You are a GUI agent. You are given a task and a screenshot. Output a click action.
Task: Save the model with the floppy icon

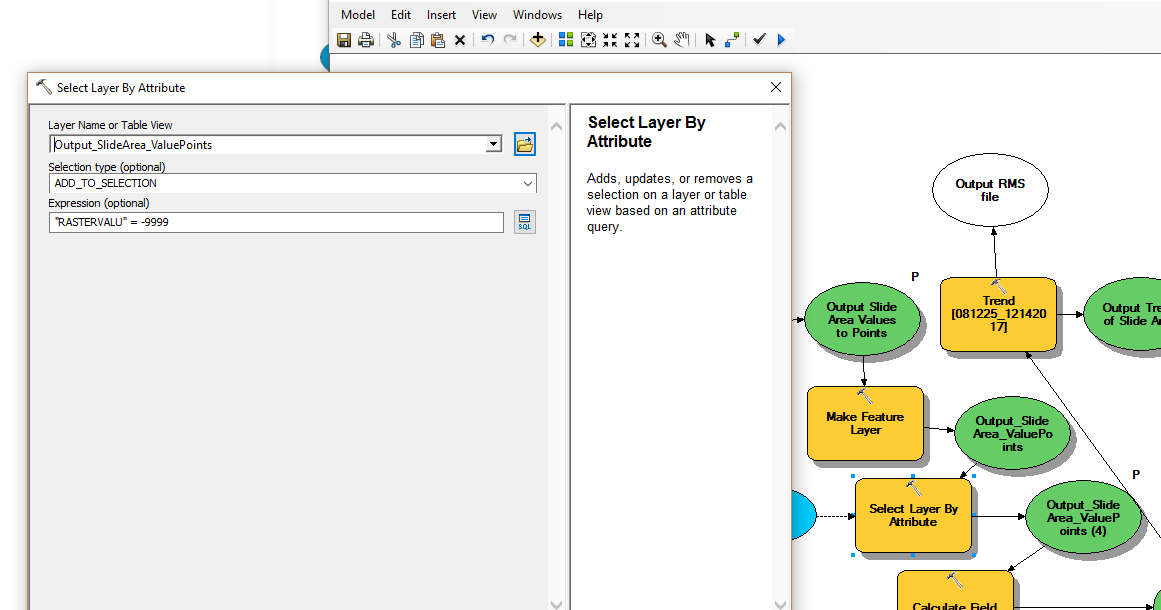point(344,40)
